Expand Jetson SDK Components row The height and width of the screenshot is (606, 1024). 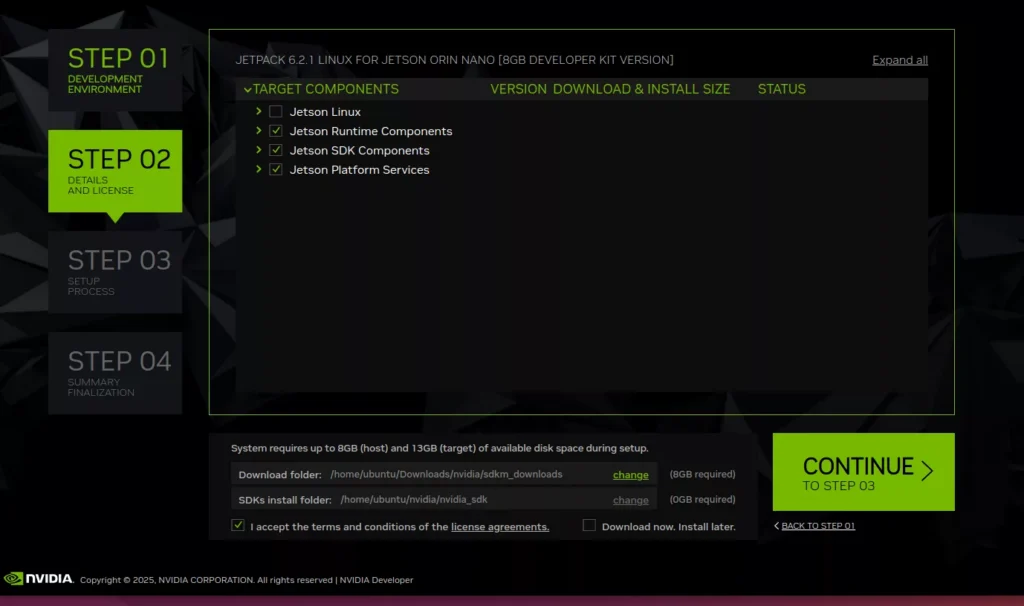[x=259, y=150]
